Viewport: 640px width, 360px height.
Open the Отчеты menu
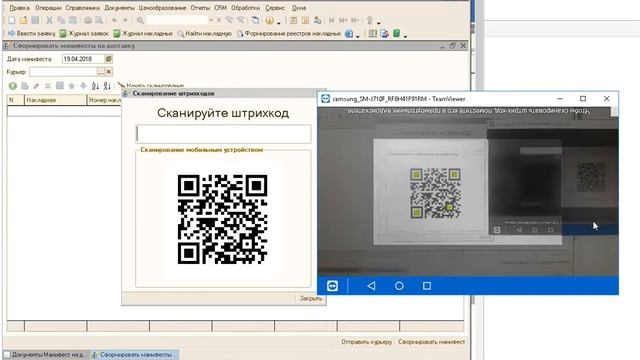pos(200,8)
